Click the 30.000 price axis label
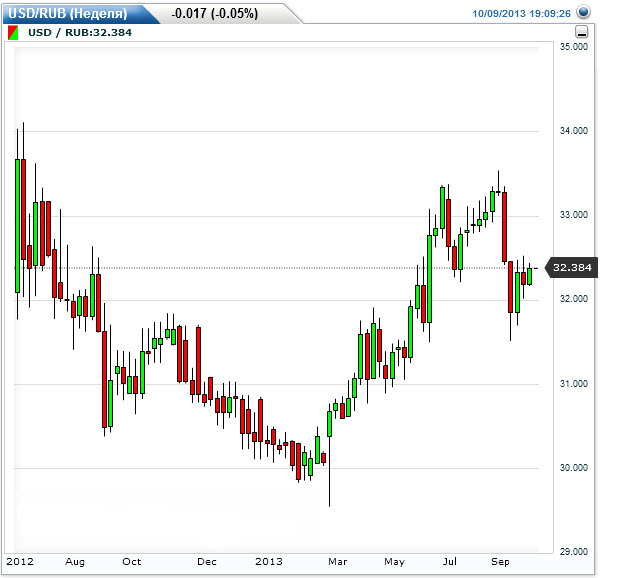This screenshot has height=578, width=641. coord(574,468)
